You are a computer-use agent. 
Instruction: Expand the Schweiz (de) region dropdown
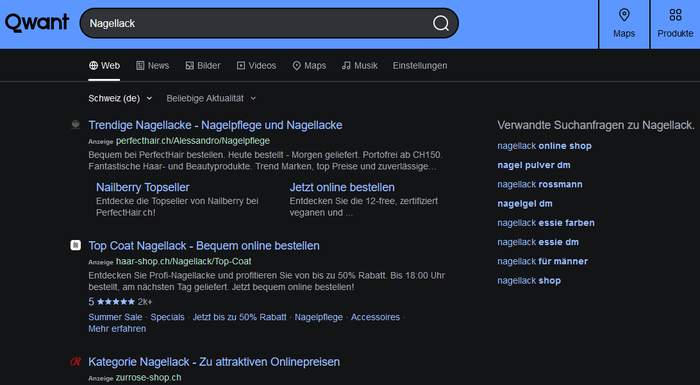[x=120, y=98]
